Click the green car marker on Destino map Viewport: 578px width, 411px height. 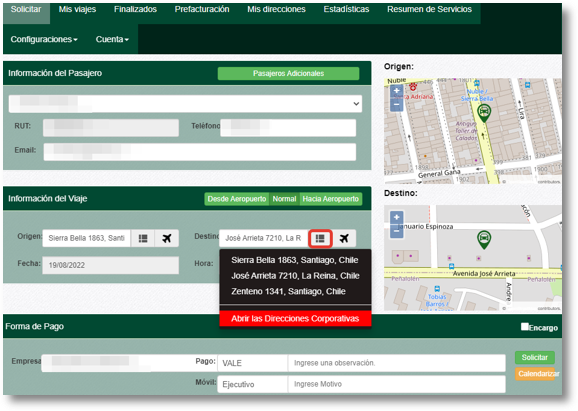(484, 240)
